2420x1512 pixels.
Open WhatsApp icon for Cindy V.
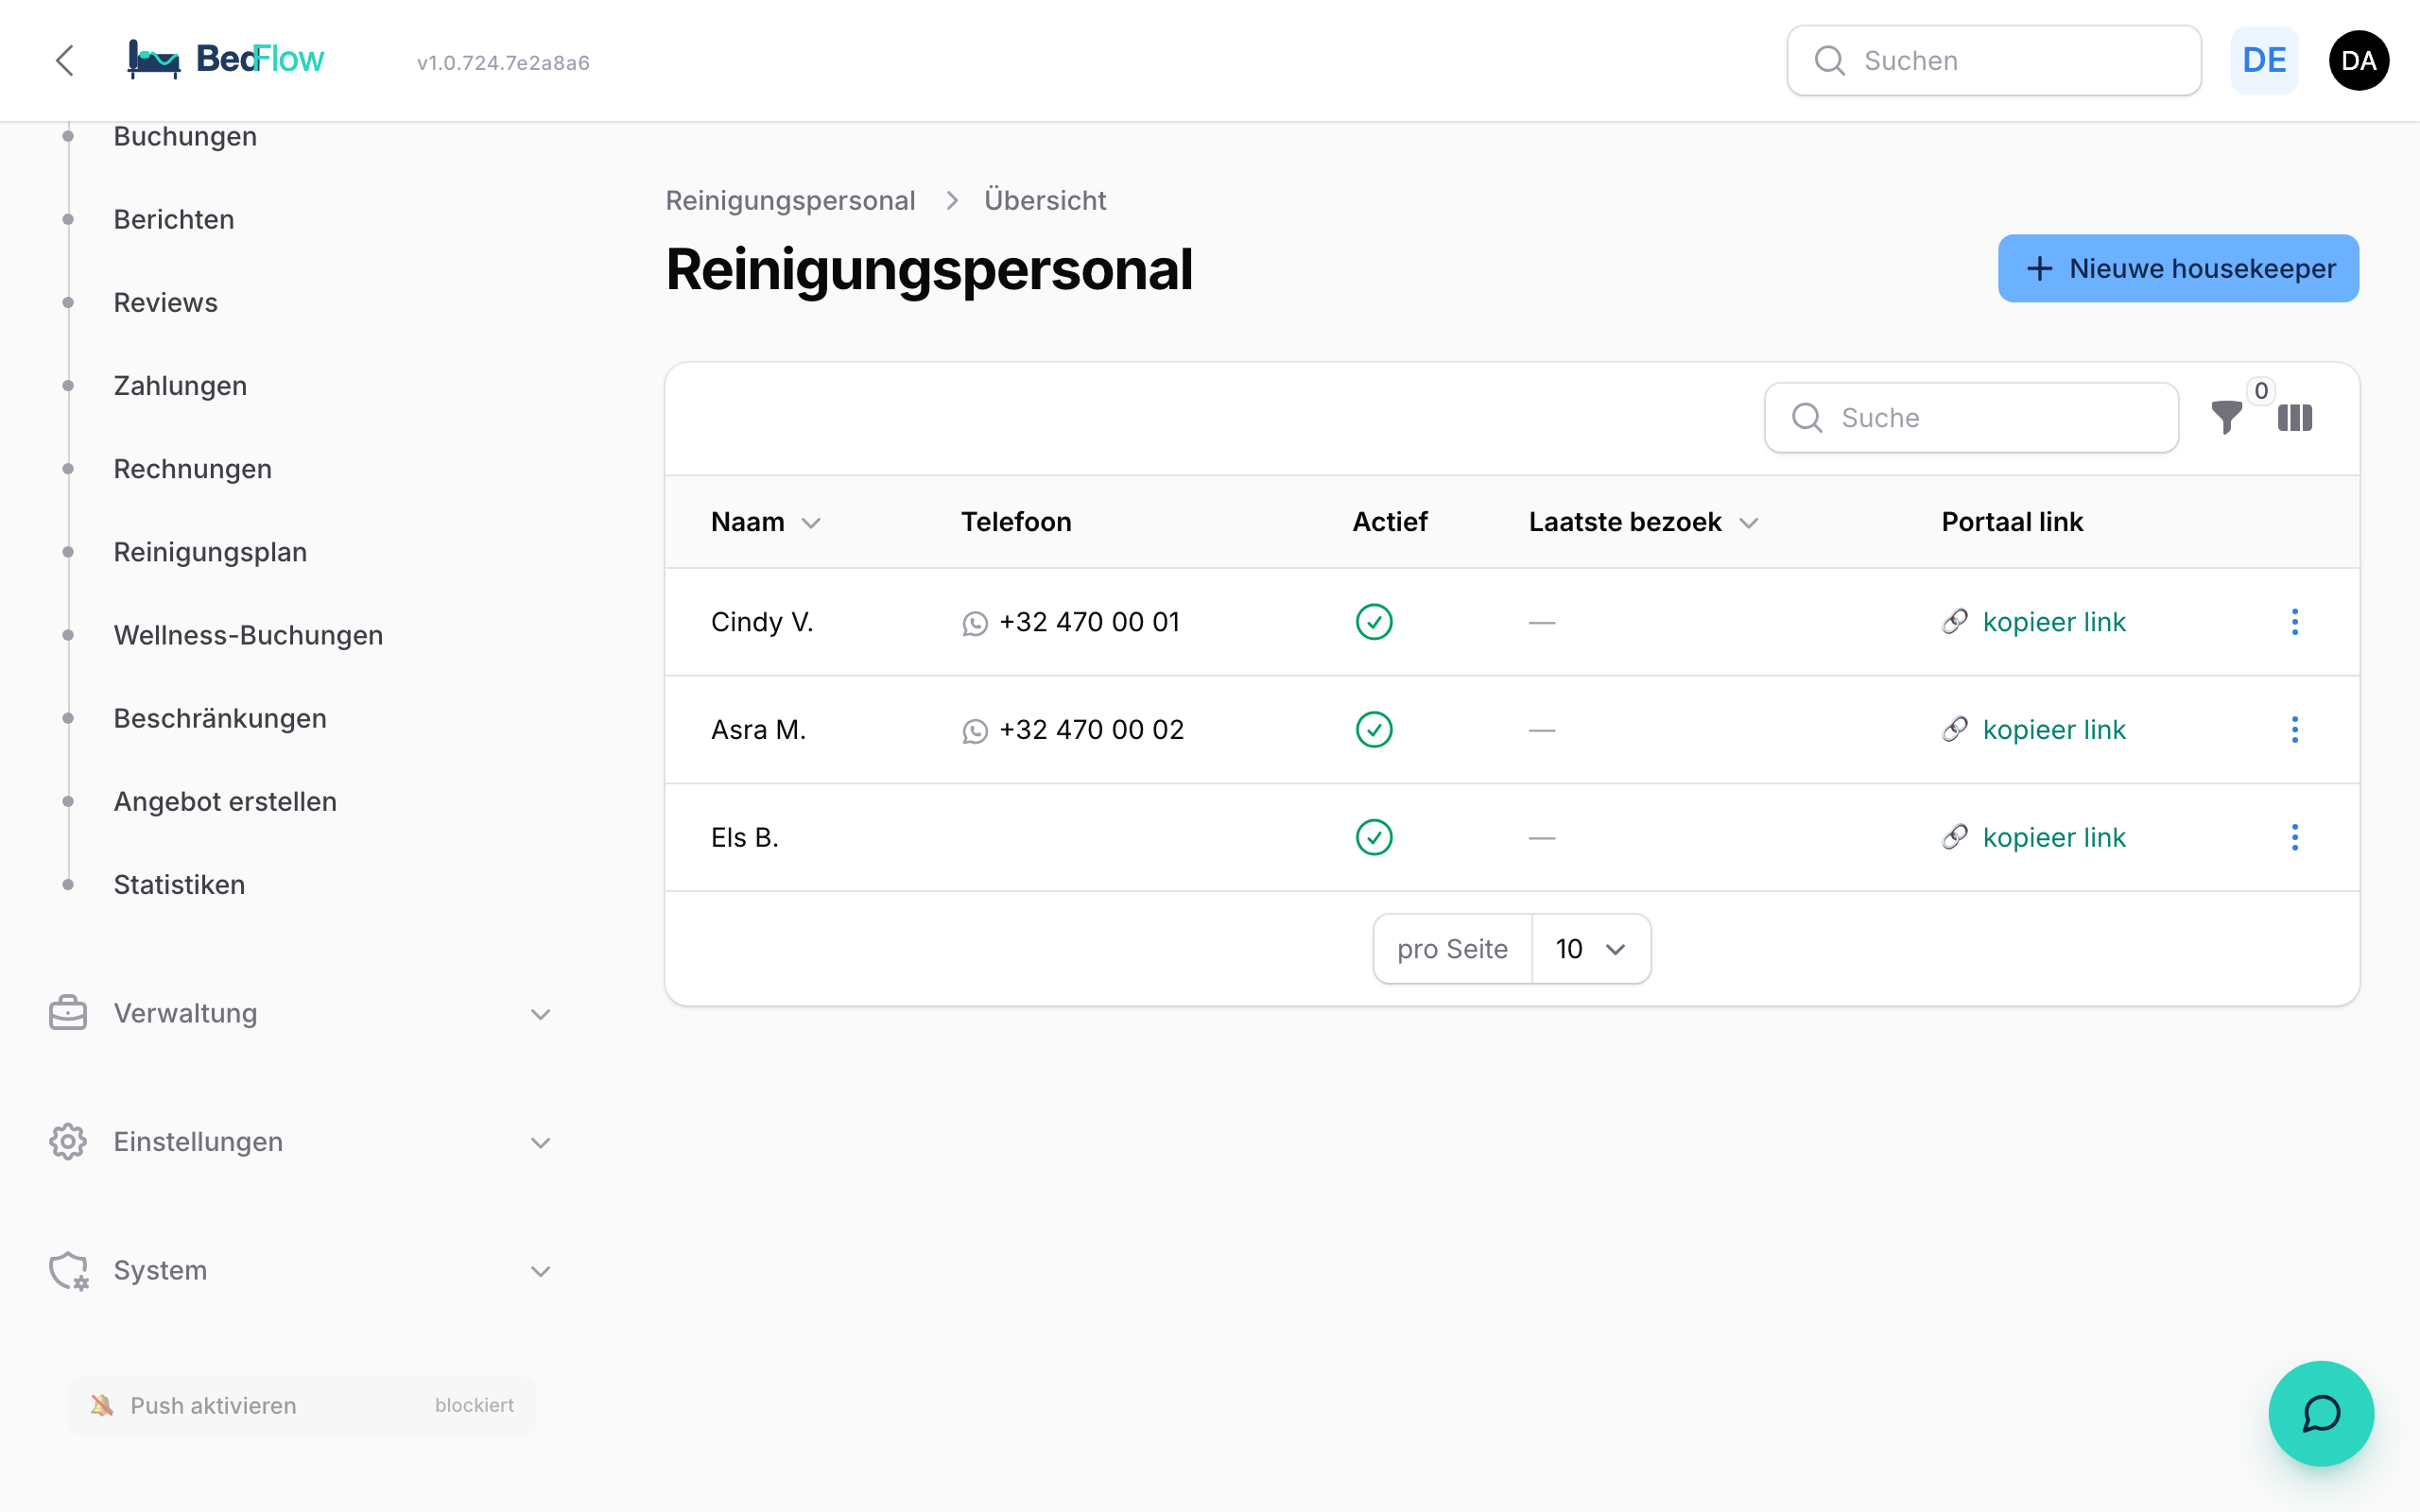pos(975,624)
